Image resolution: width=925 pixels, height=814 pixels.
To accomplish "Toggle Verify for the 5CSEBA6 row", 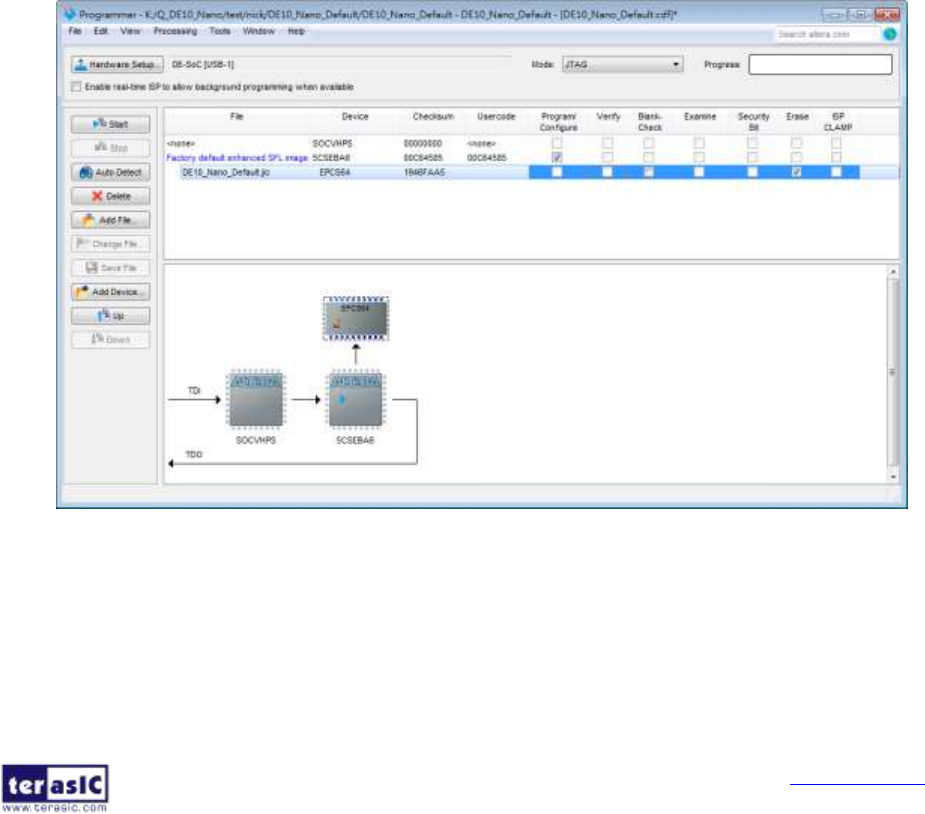I will click(607, 157).
